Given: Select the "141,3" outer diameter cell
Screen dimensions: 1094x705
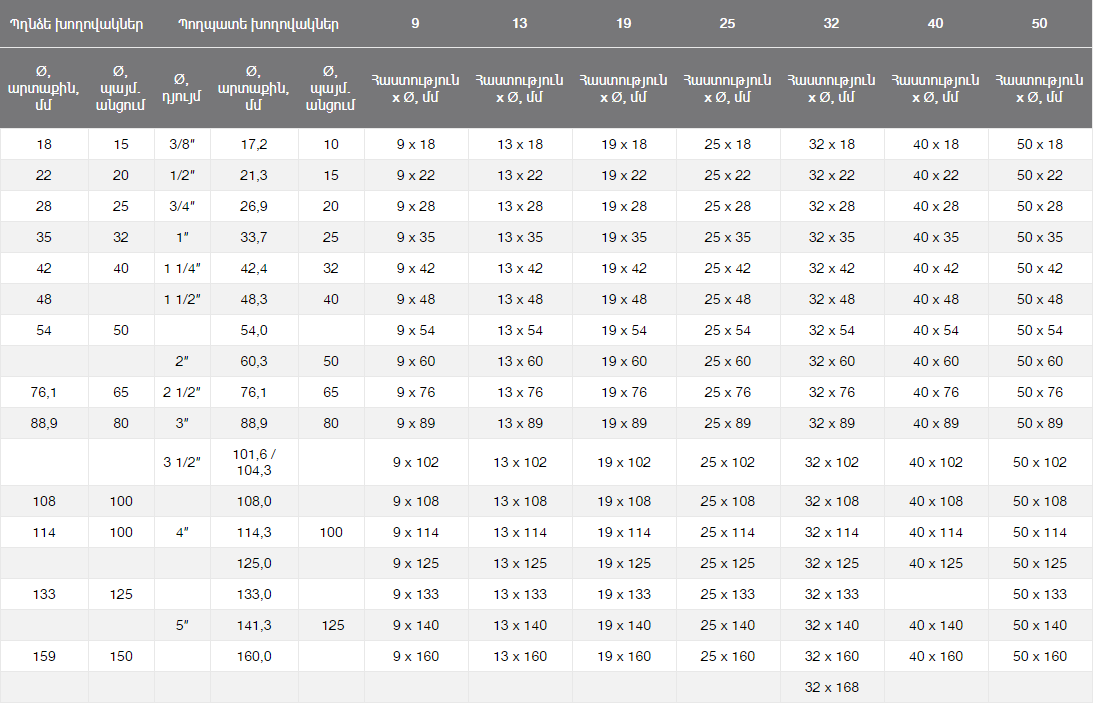Looking at the screenshot, I should point(254,625).
